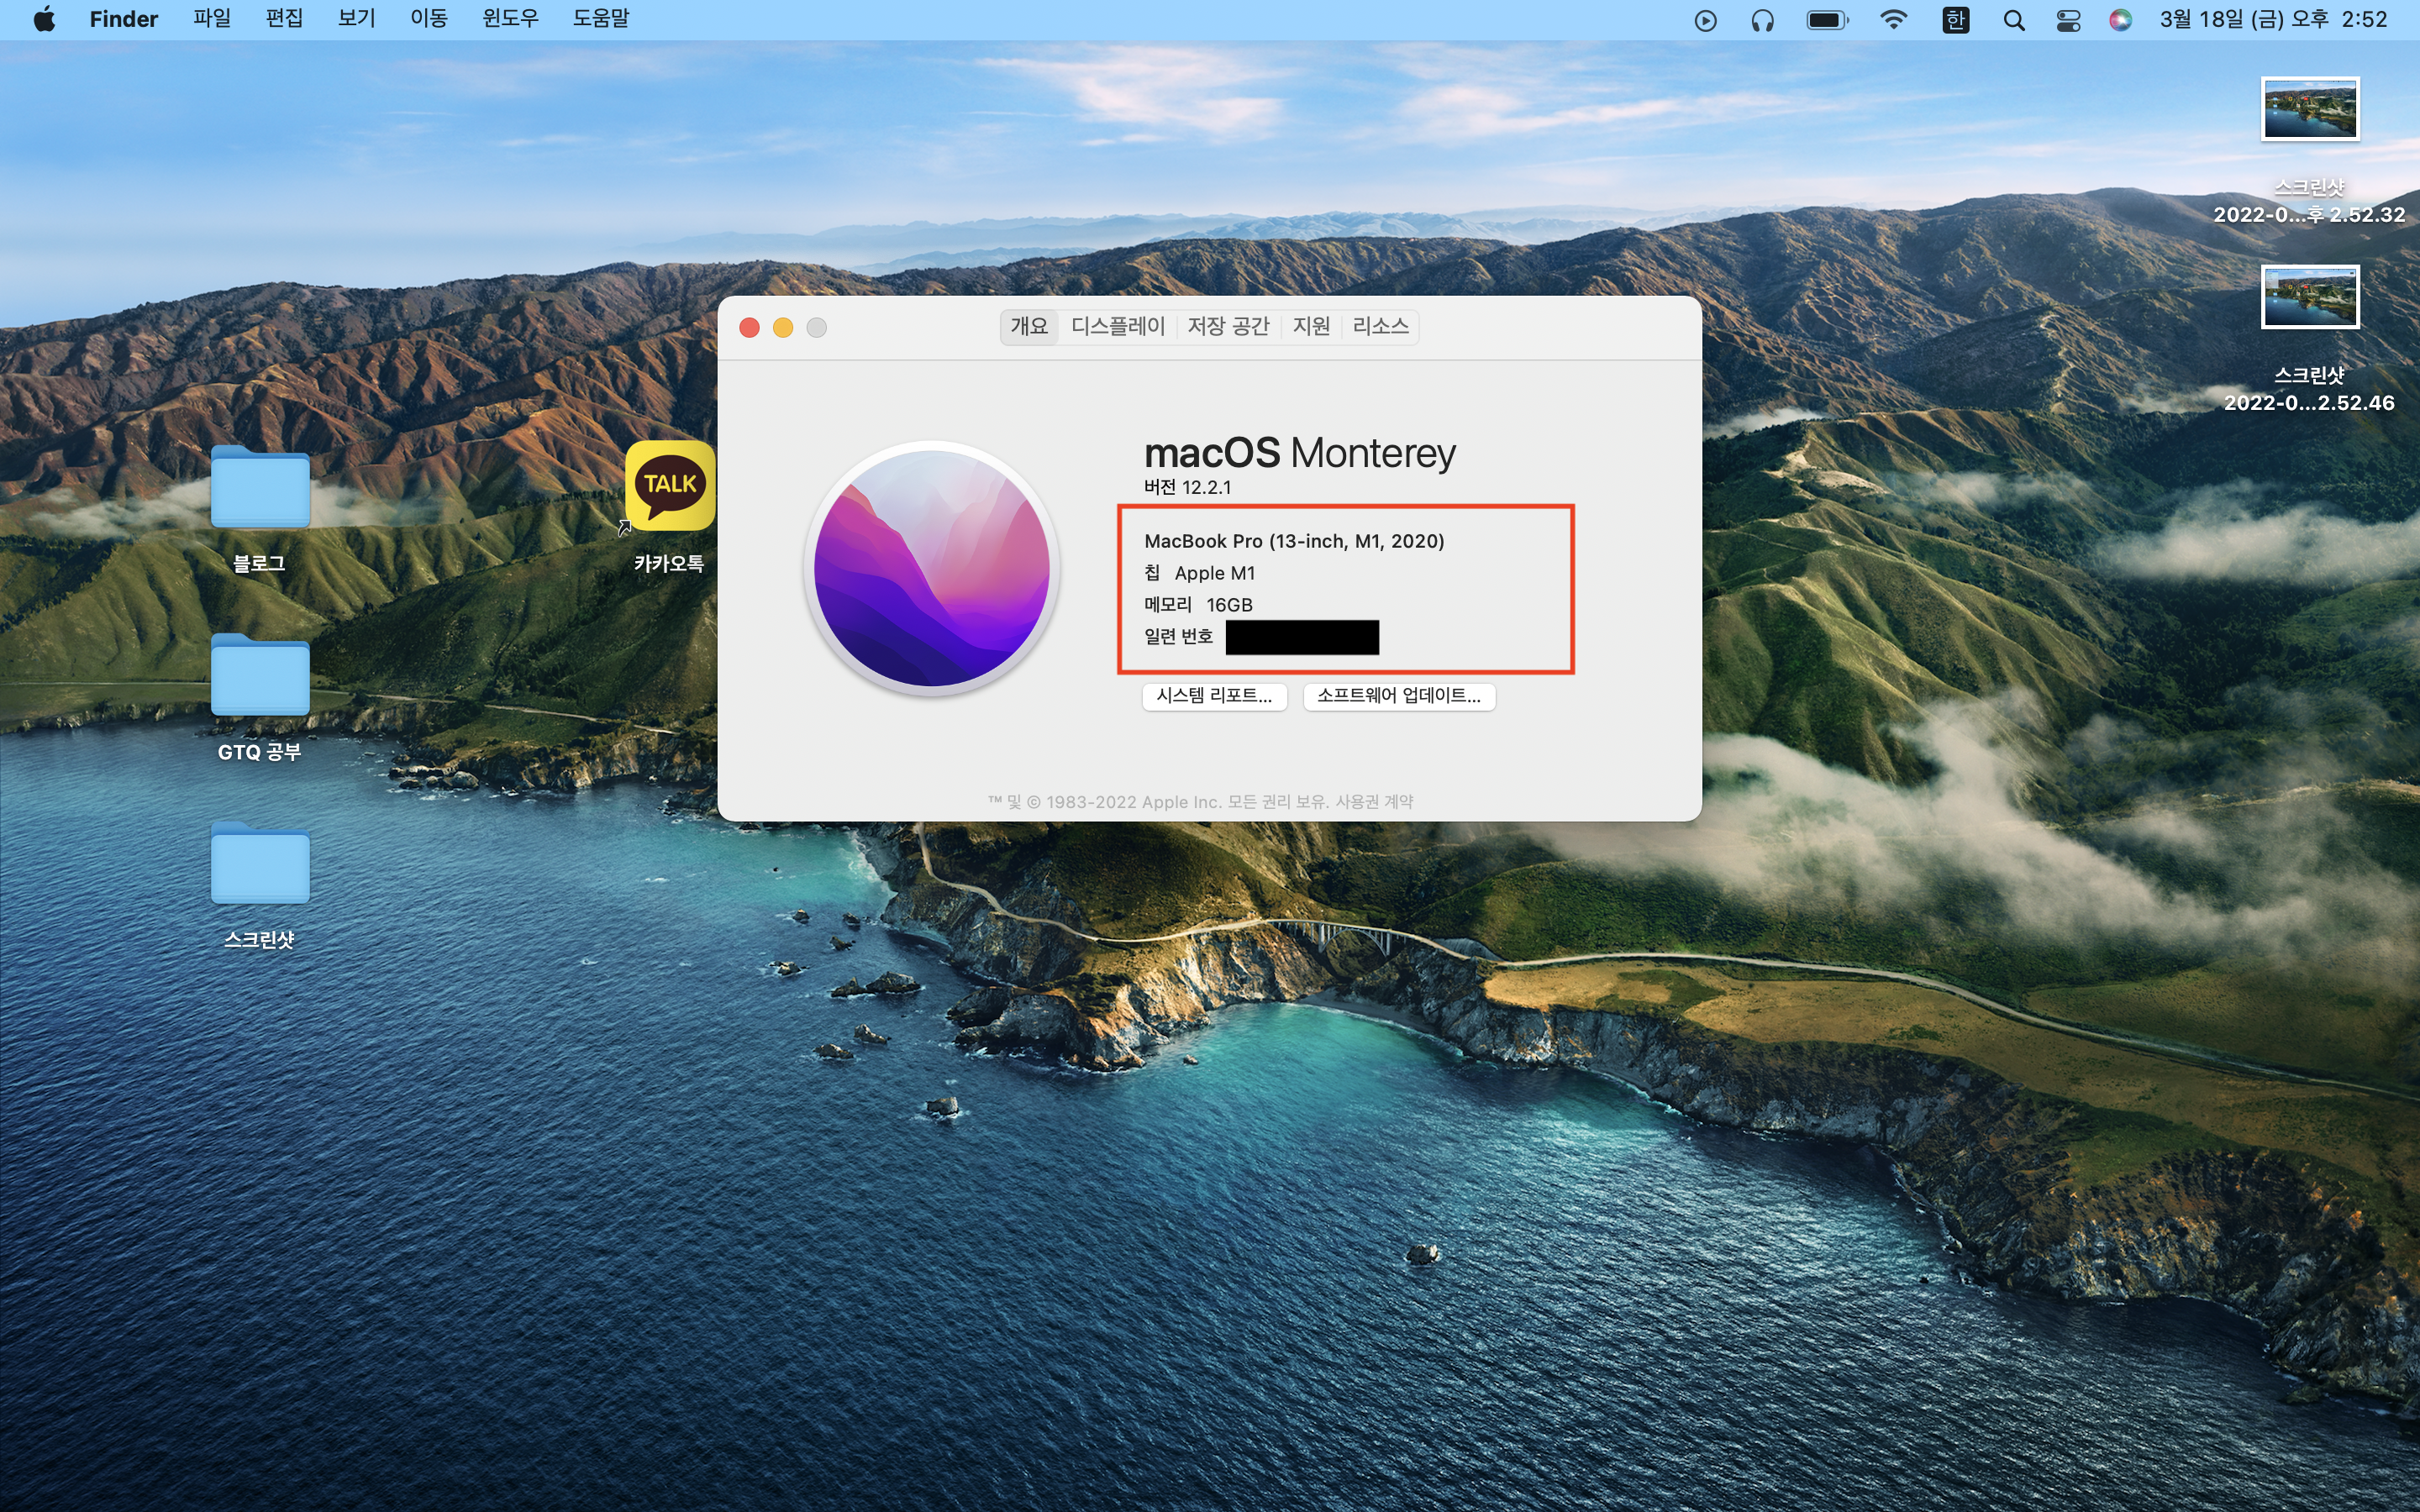Switch to the 저장 공간 tab
This screenshot has height=1512, width=2420.
point(1228,326)
